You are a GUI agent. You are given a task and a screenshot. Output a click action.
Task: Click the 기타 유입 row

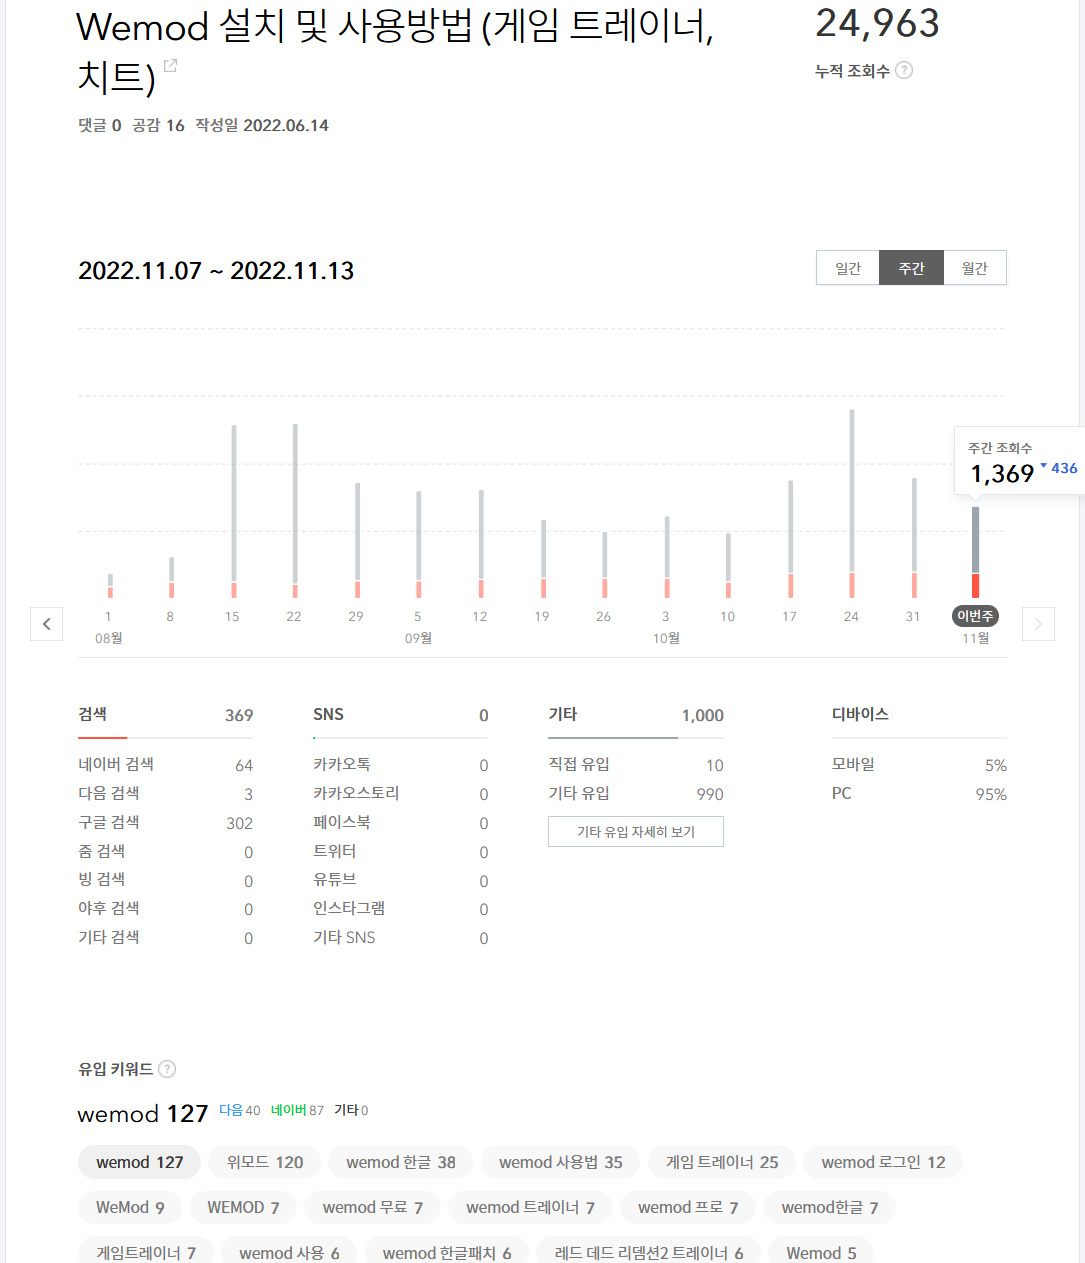(636, 794)
